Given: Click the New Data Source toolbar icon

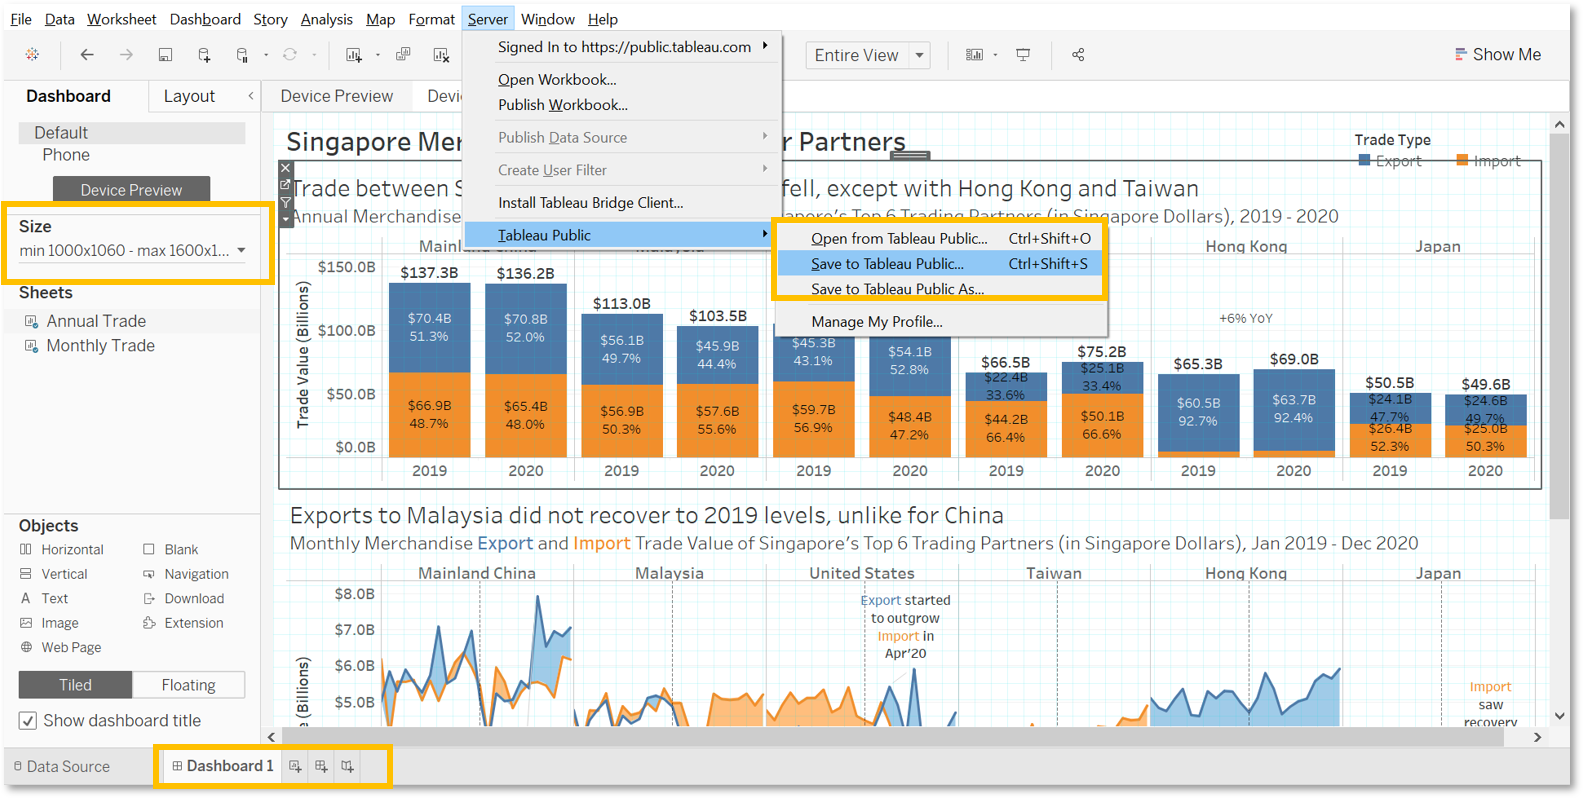Looking at the screenshot, I should 204,55.
